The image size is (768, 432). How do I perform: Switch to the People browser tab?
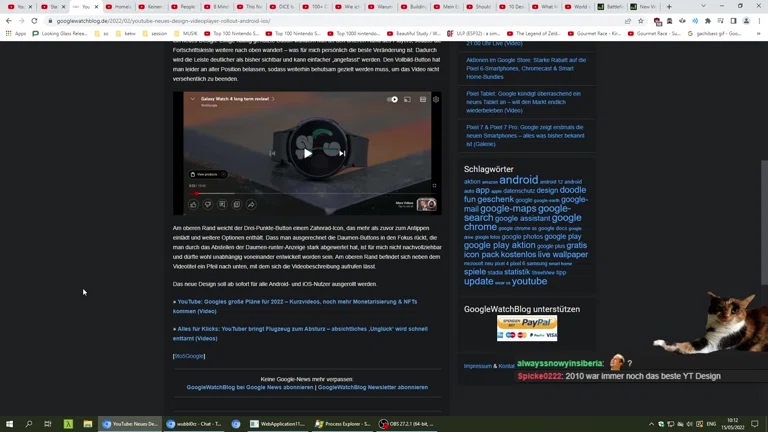[184, 7]
